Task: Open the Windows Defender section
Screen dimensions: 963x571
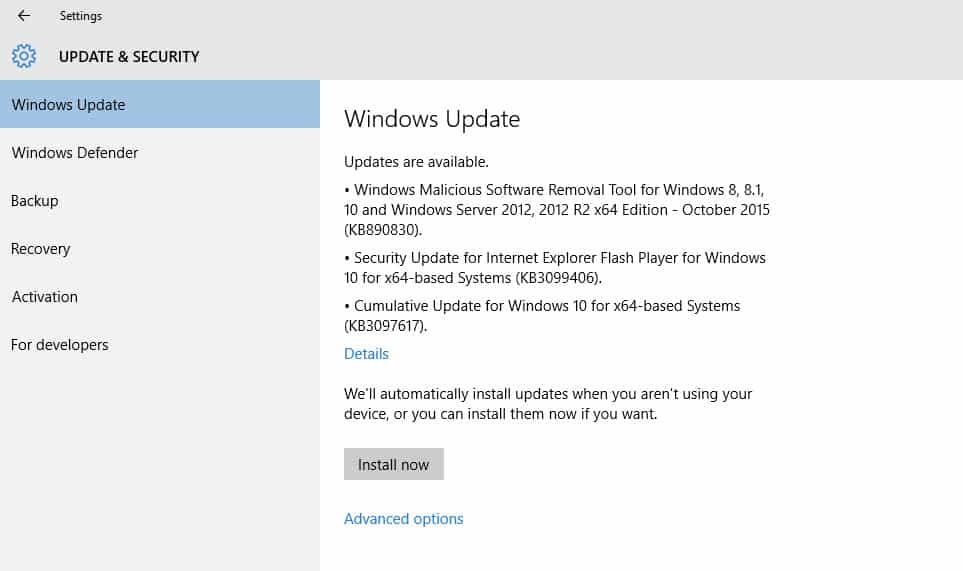Action: click(x=75, y=153)
